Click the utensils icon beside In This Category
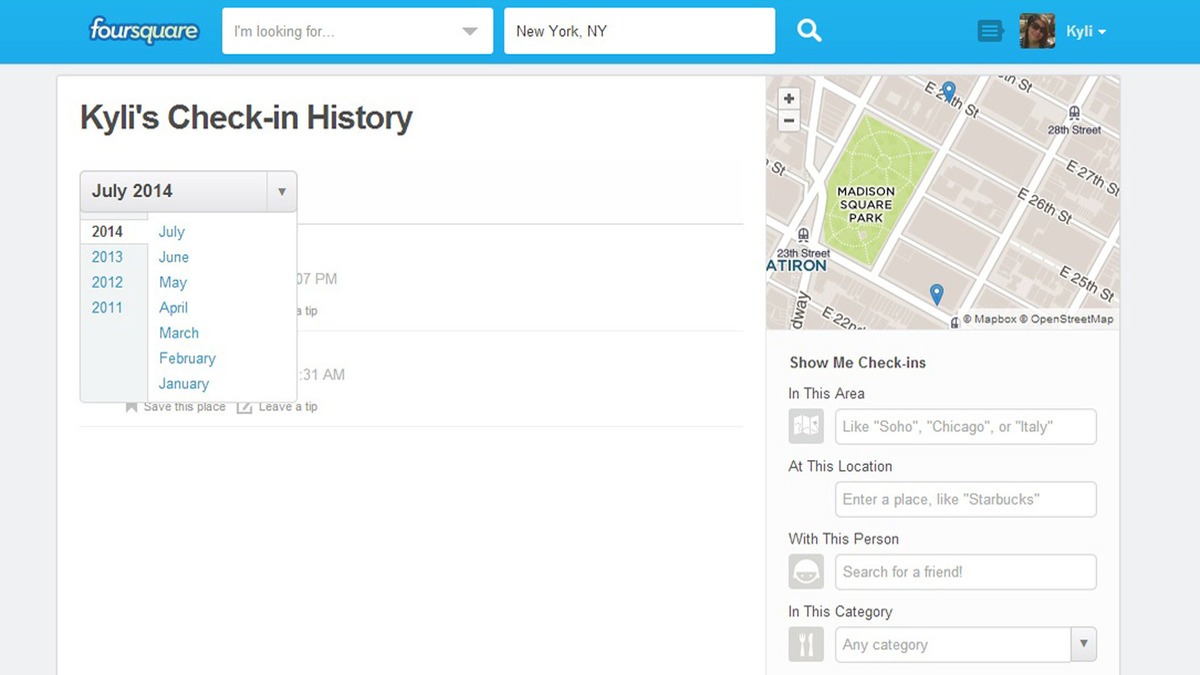The height and width of the screenshot is (675, 1200). (x=806, y=644)
